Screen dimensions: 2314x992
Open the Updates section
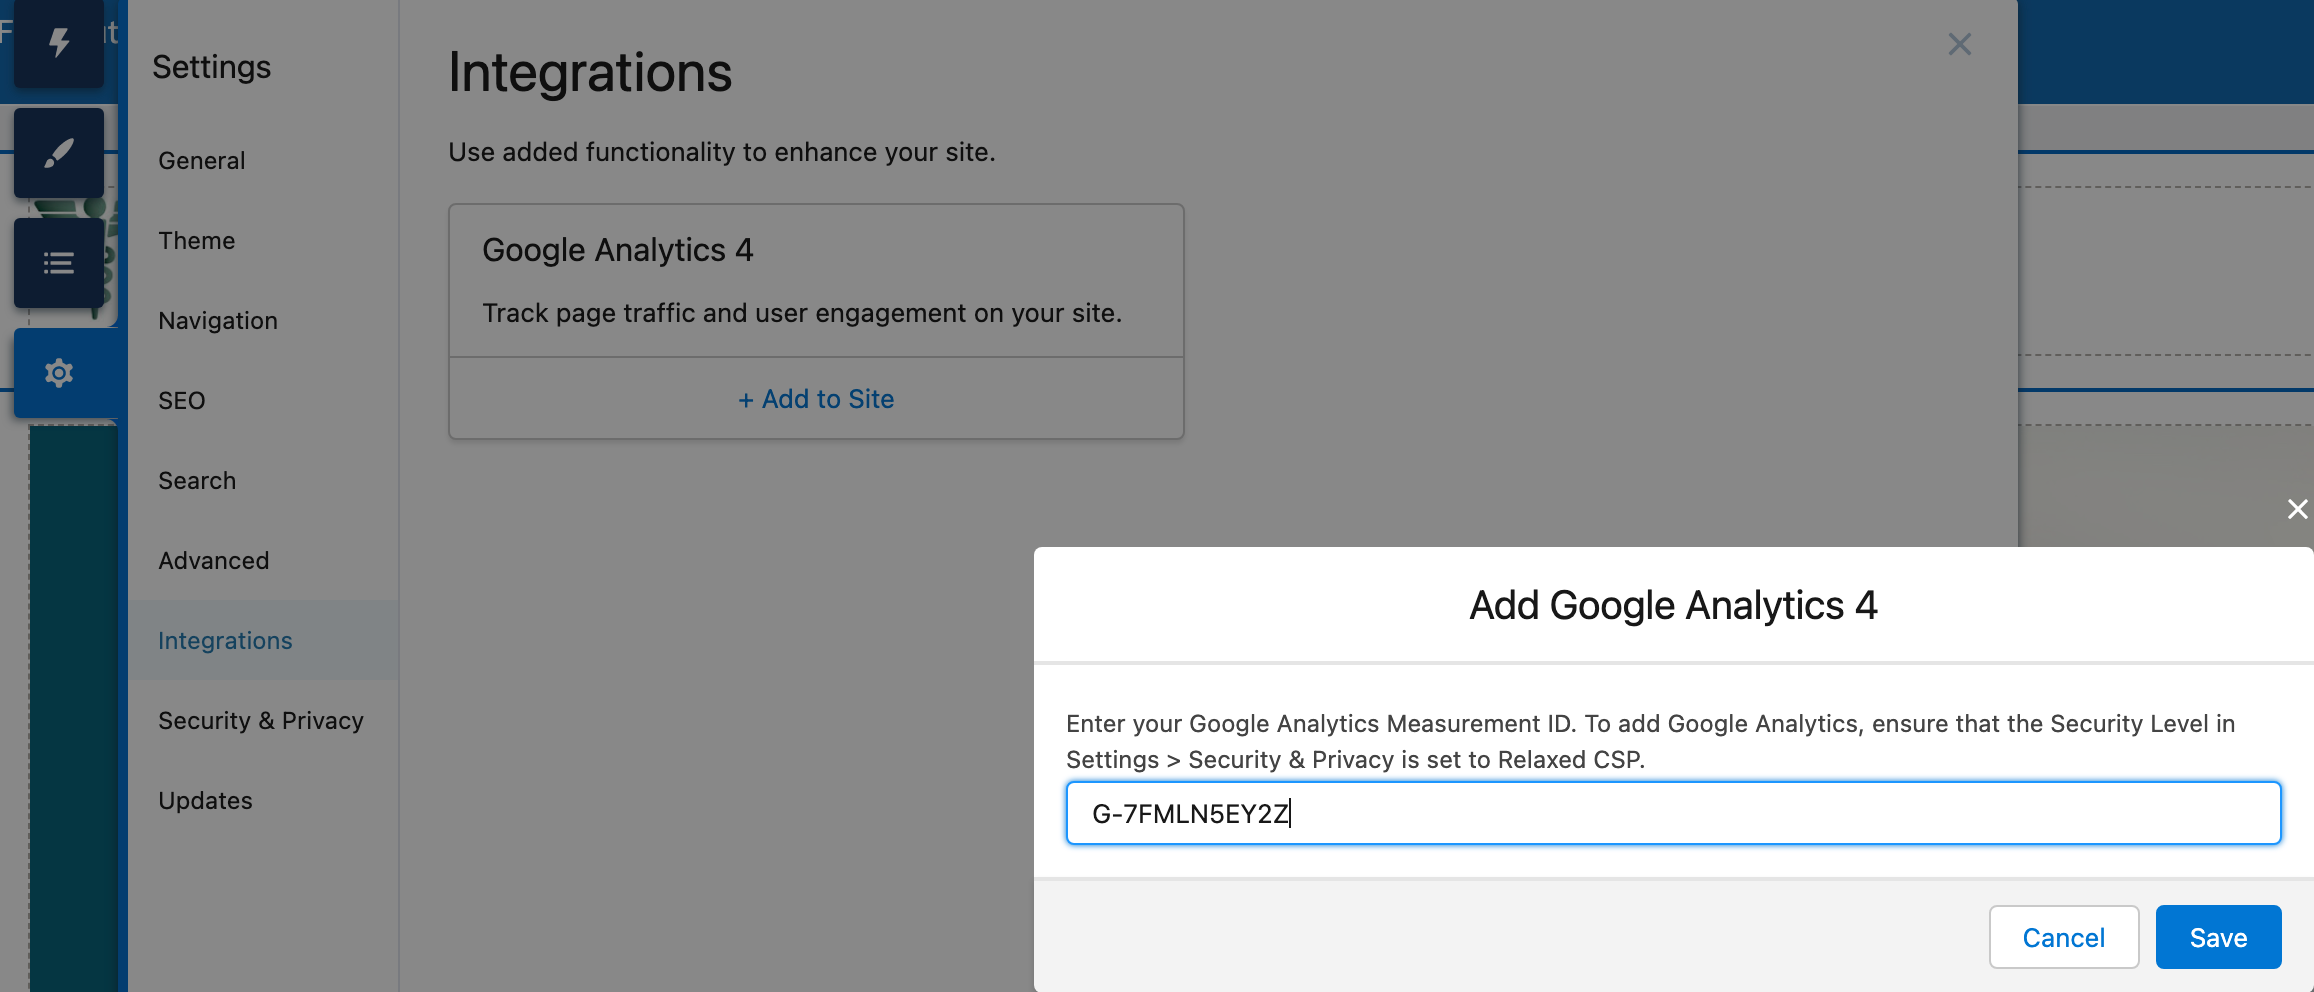point(205,800)
